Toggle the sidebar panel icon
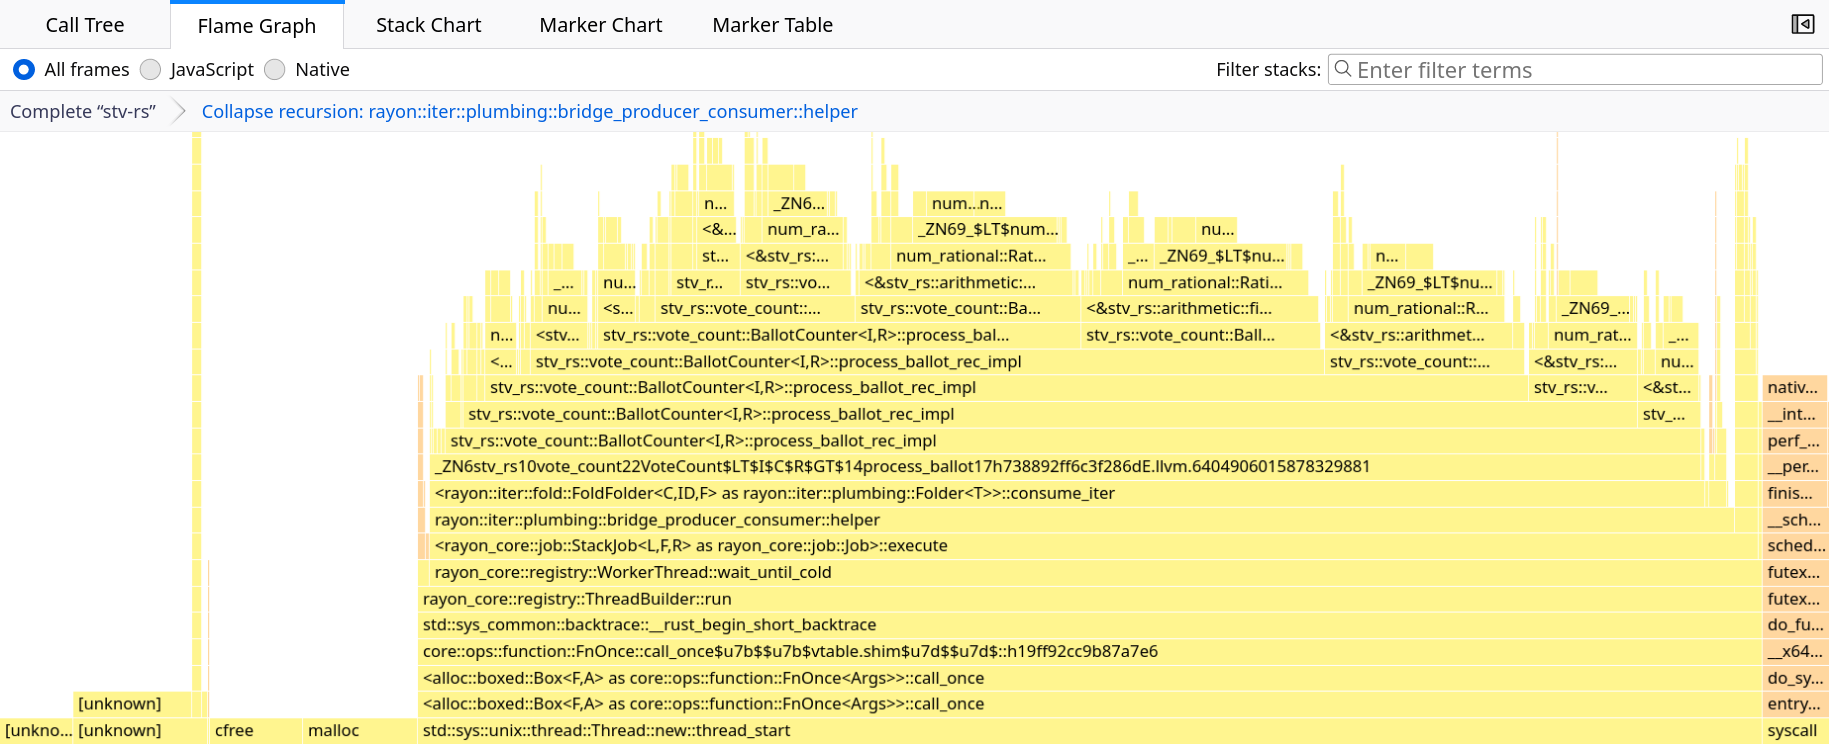1829x745 pixels. 1802,24
